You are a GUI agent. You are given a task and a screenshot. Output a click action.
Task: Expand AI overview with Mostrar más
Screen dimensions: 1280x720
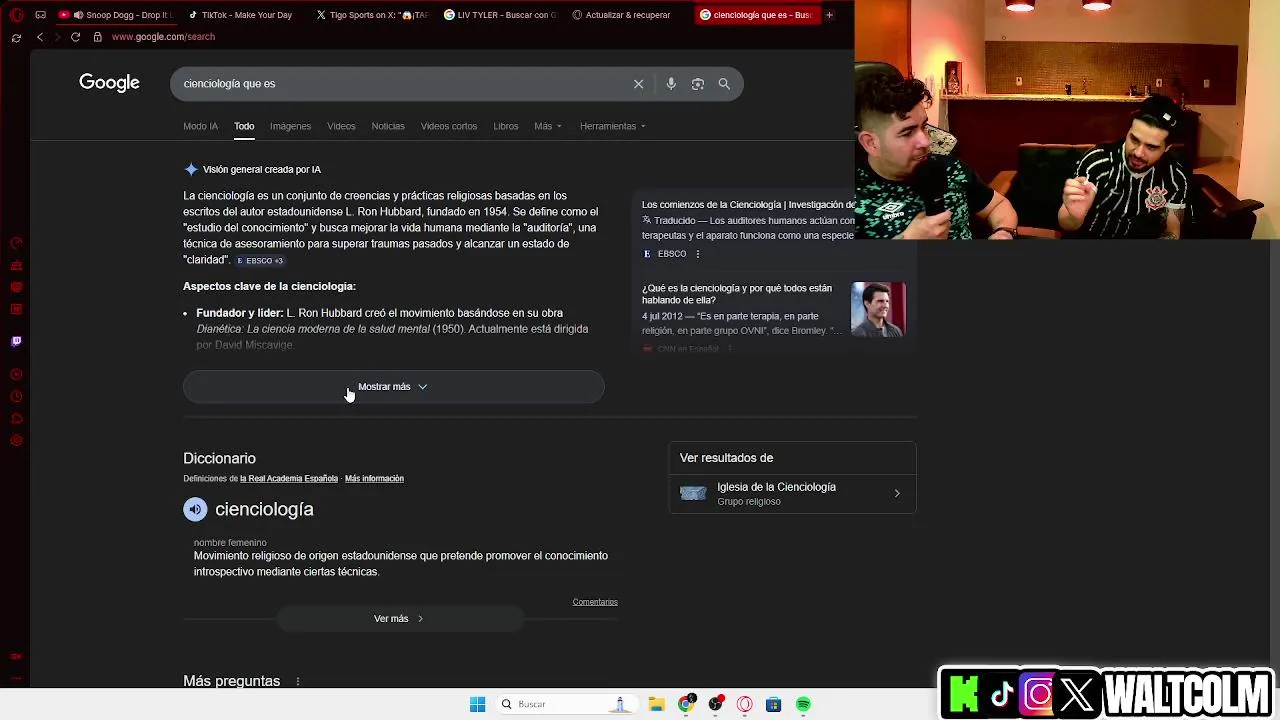pyautogui.click(x=393, y=387)
